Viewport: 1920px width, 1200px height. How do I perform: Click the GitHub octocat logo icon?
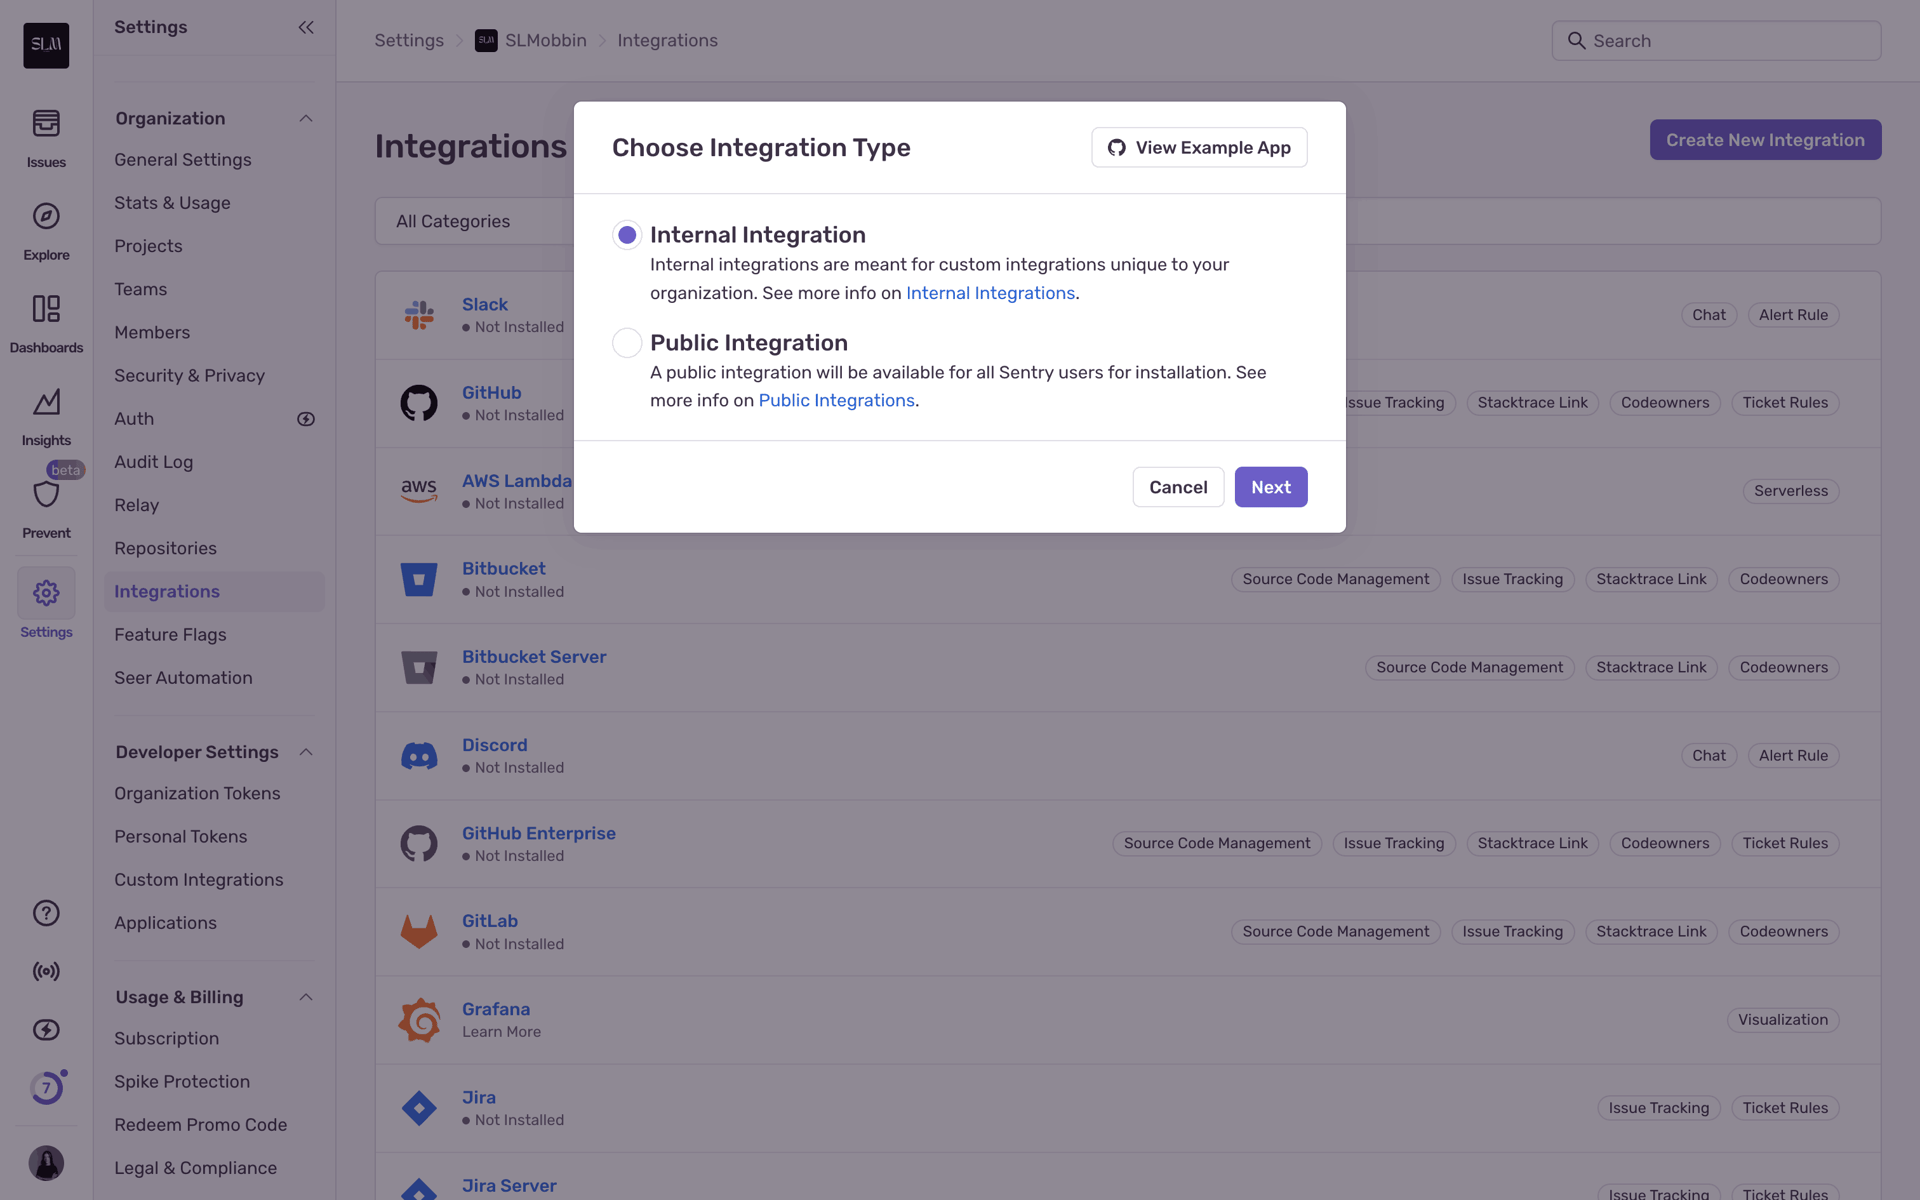[419, 403]
